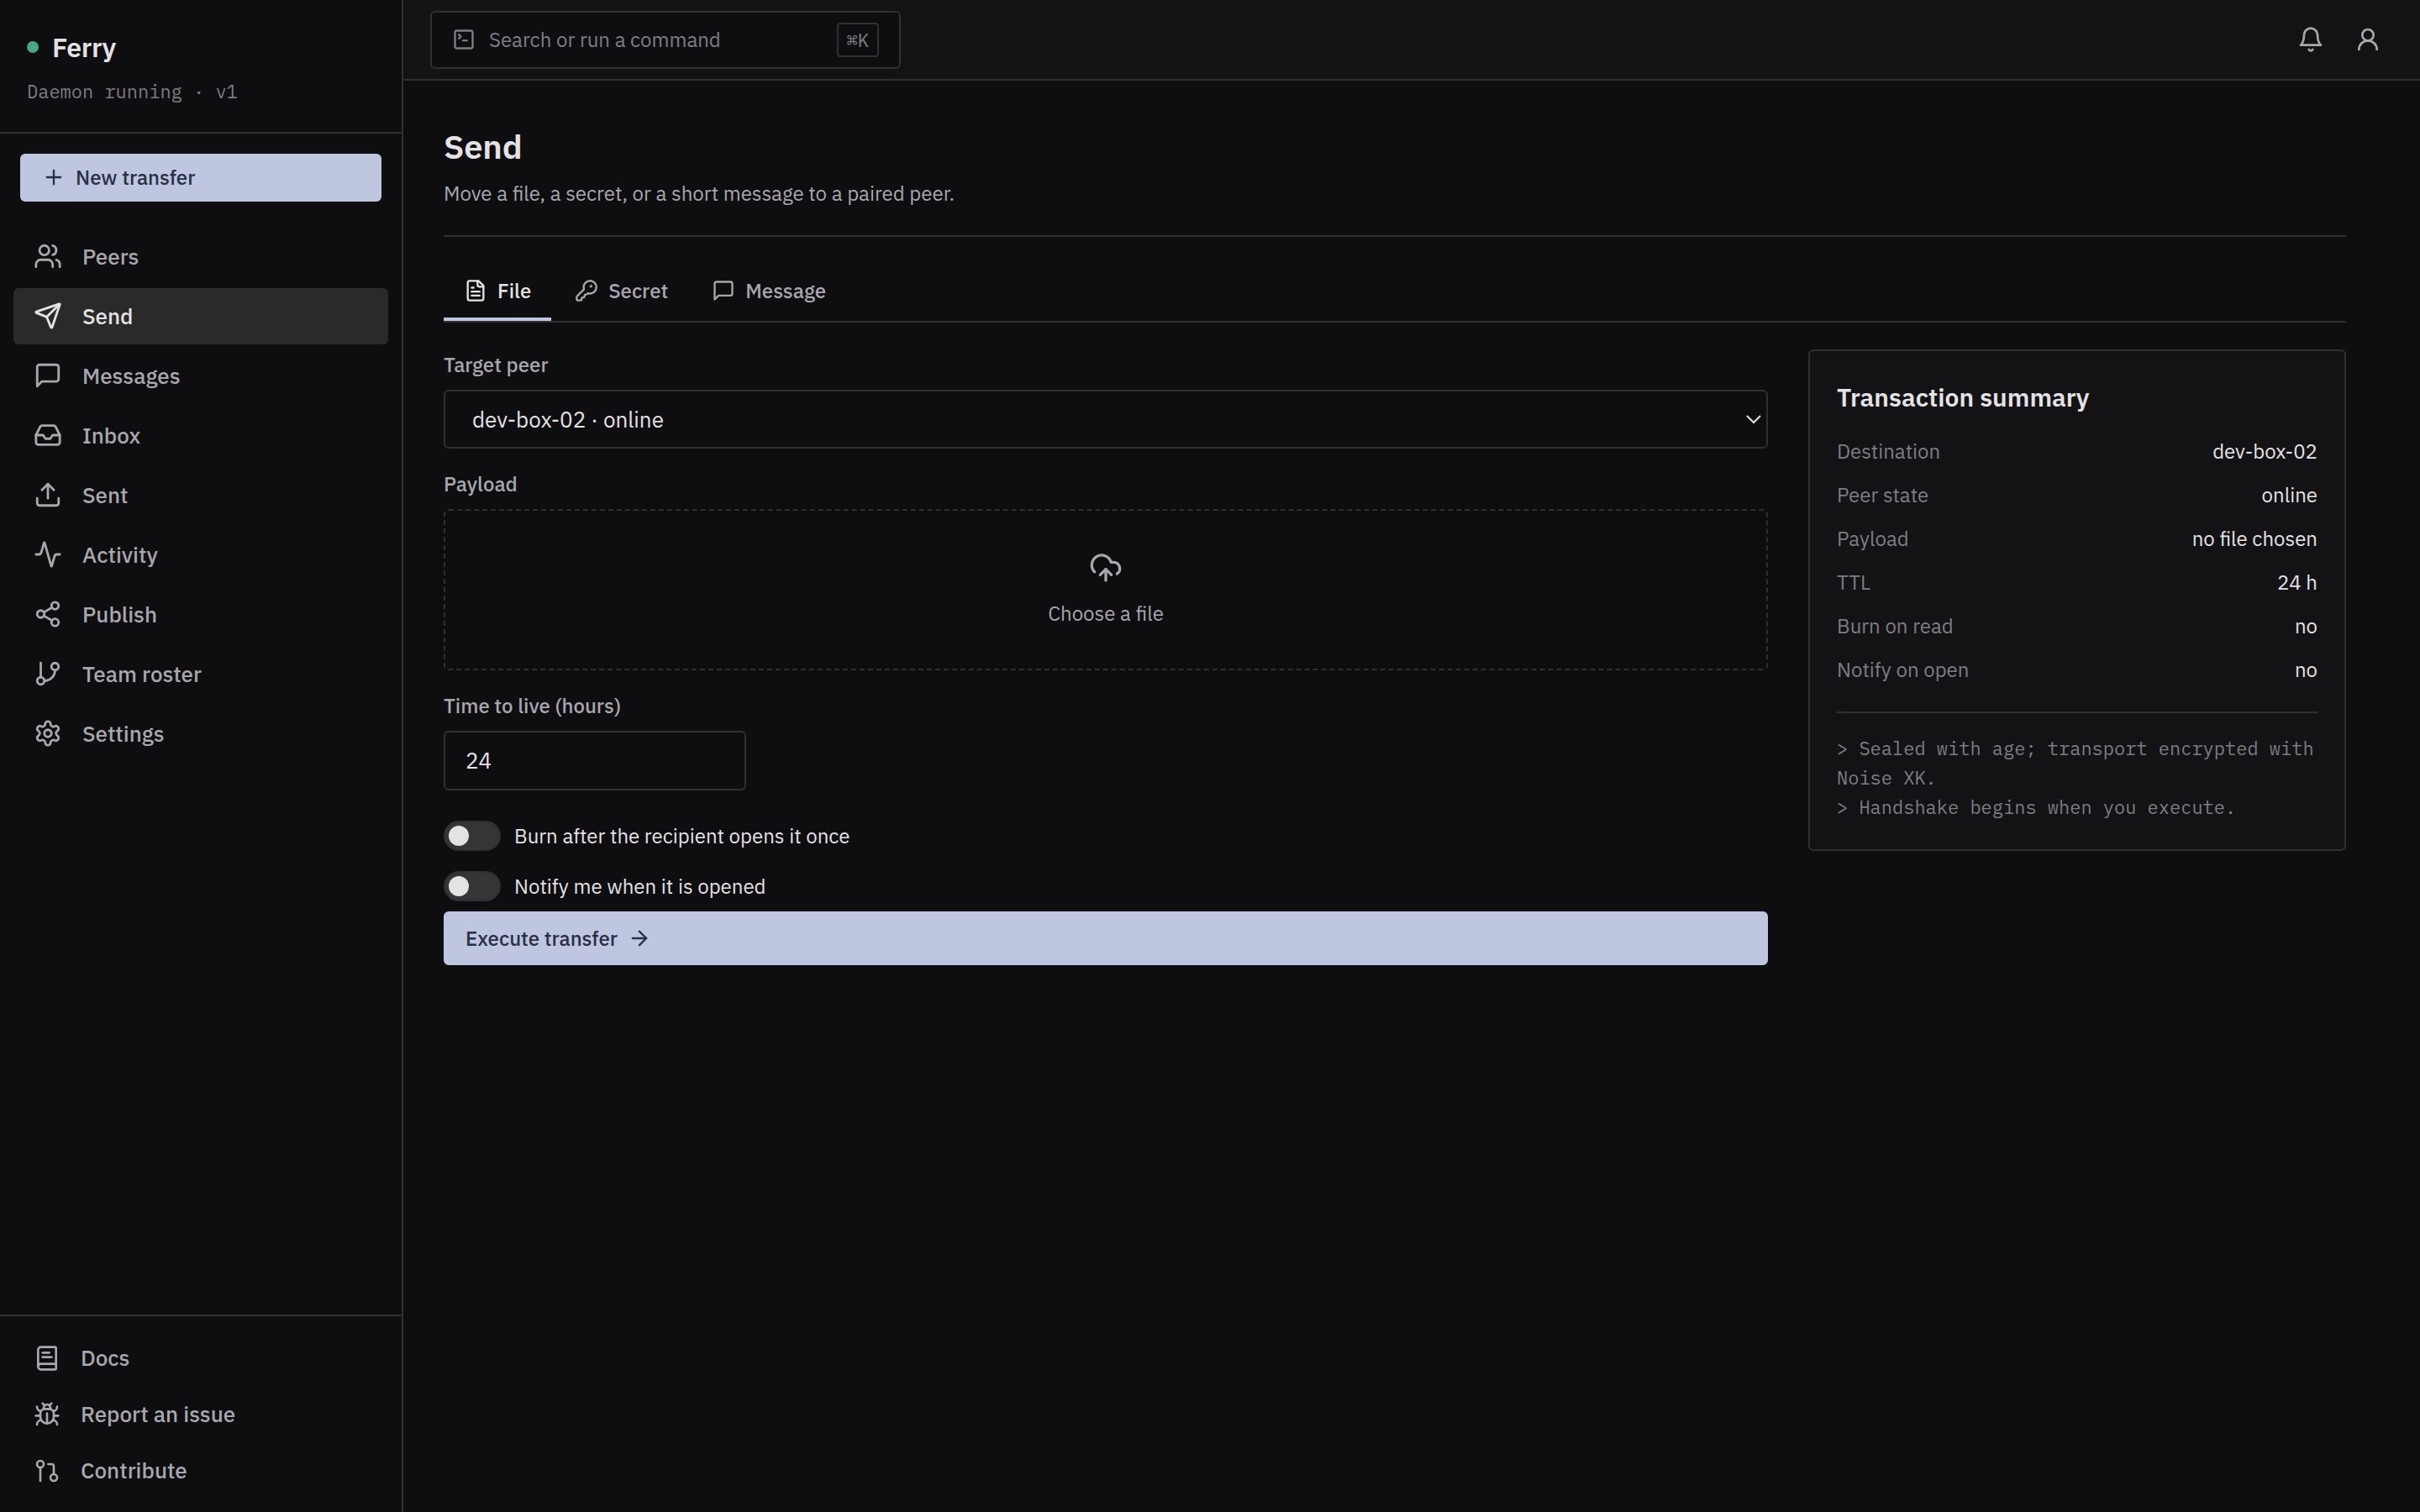Click the Report an issue bug icon
Viewport: 2420px width, 1512px height.
(x=47, y=1414)
